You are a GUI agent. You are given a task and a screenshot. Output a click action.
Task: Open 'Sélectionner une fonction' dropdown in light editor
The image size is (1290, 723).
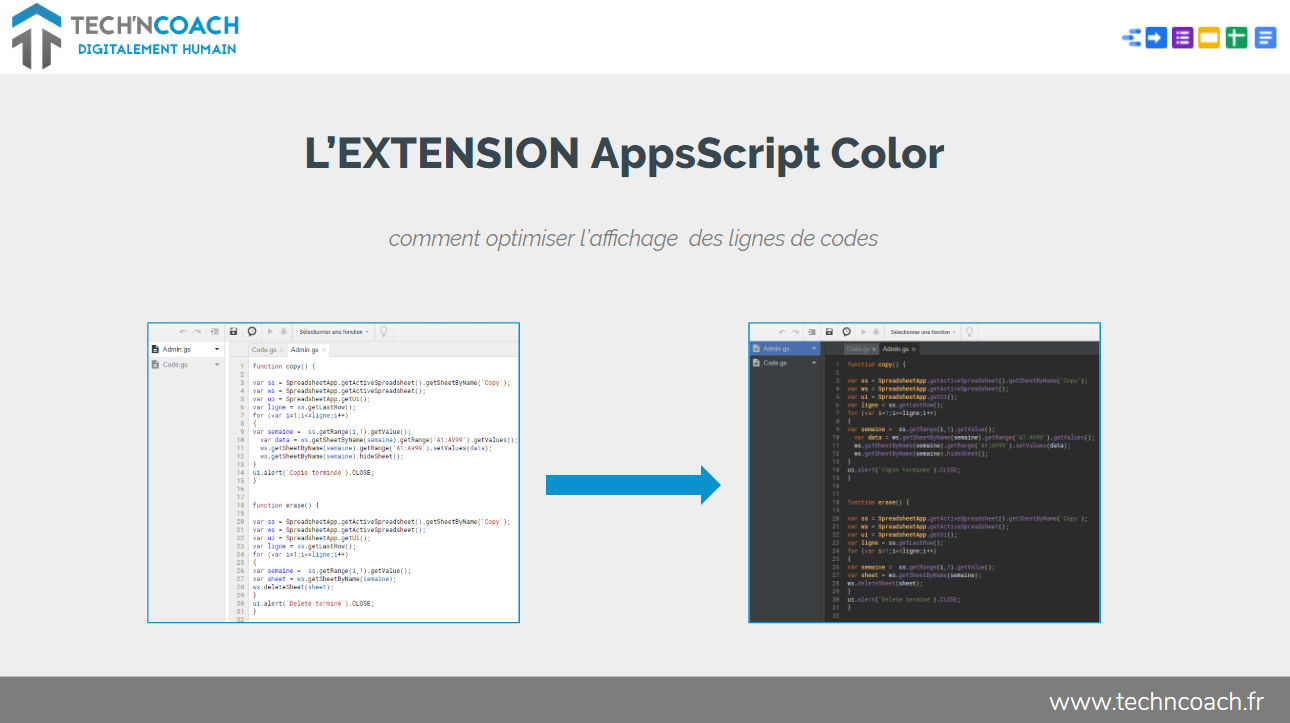tap(334, 331)
